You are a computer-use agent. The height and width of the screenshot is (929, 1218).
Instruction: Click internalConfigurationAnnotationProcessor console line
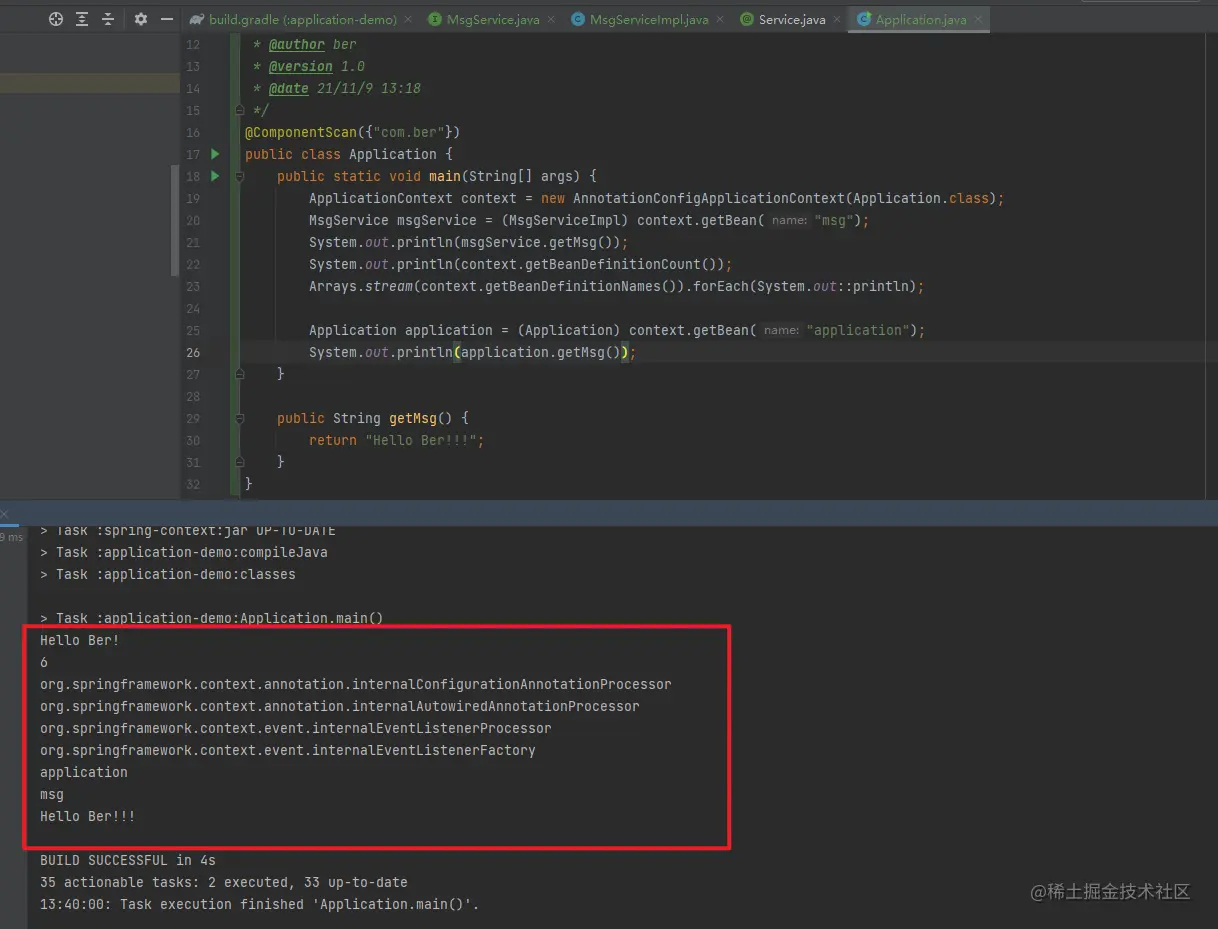point(356,684)
